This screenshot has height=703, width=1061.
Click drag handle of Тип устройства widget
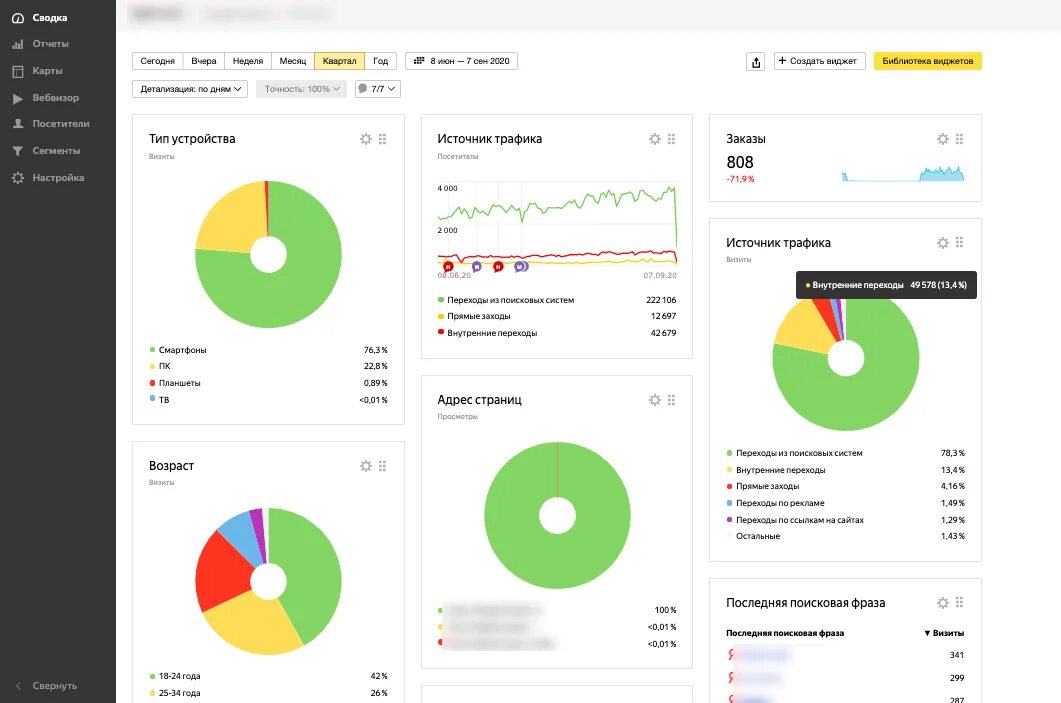click(383, 139)
